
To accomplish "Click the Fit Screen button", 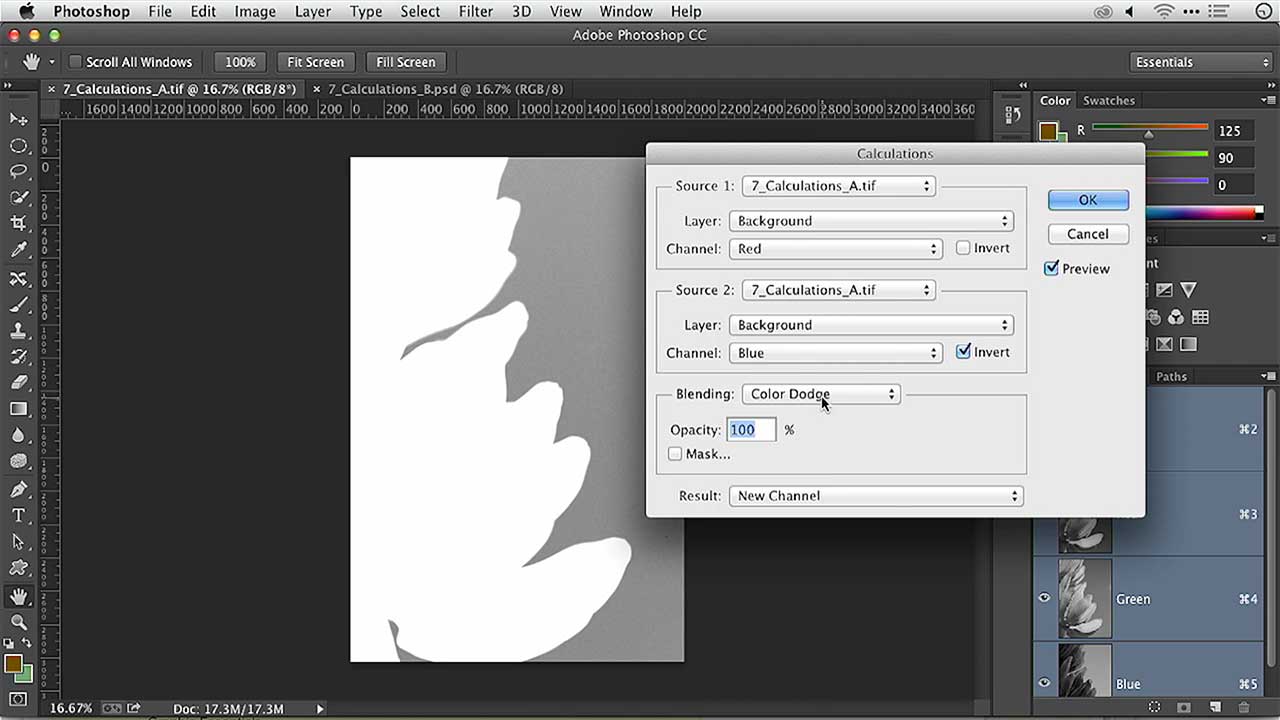I will coord(315,61).
